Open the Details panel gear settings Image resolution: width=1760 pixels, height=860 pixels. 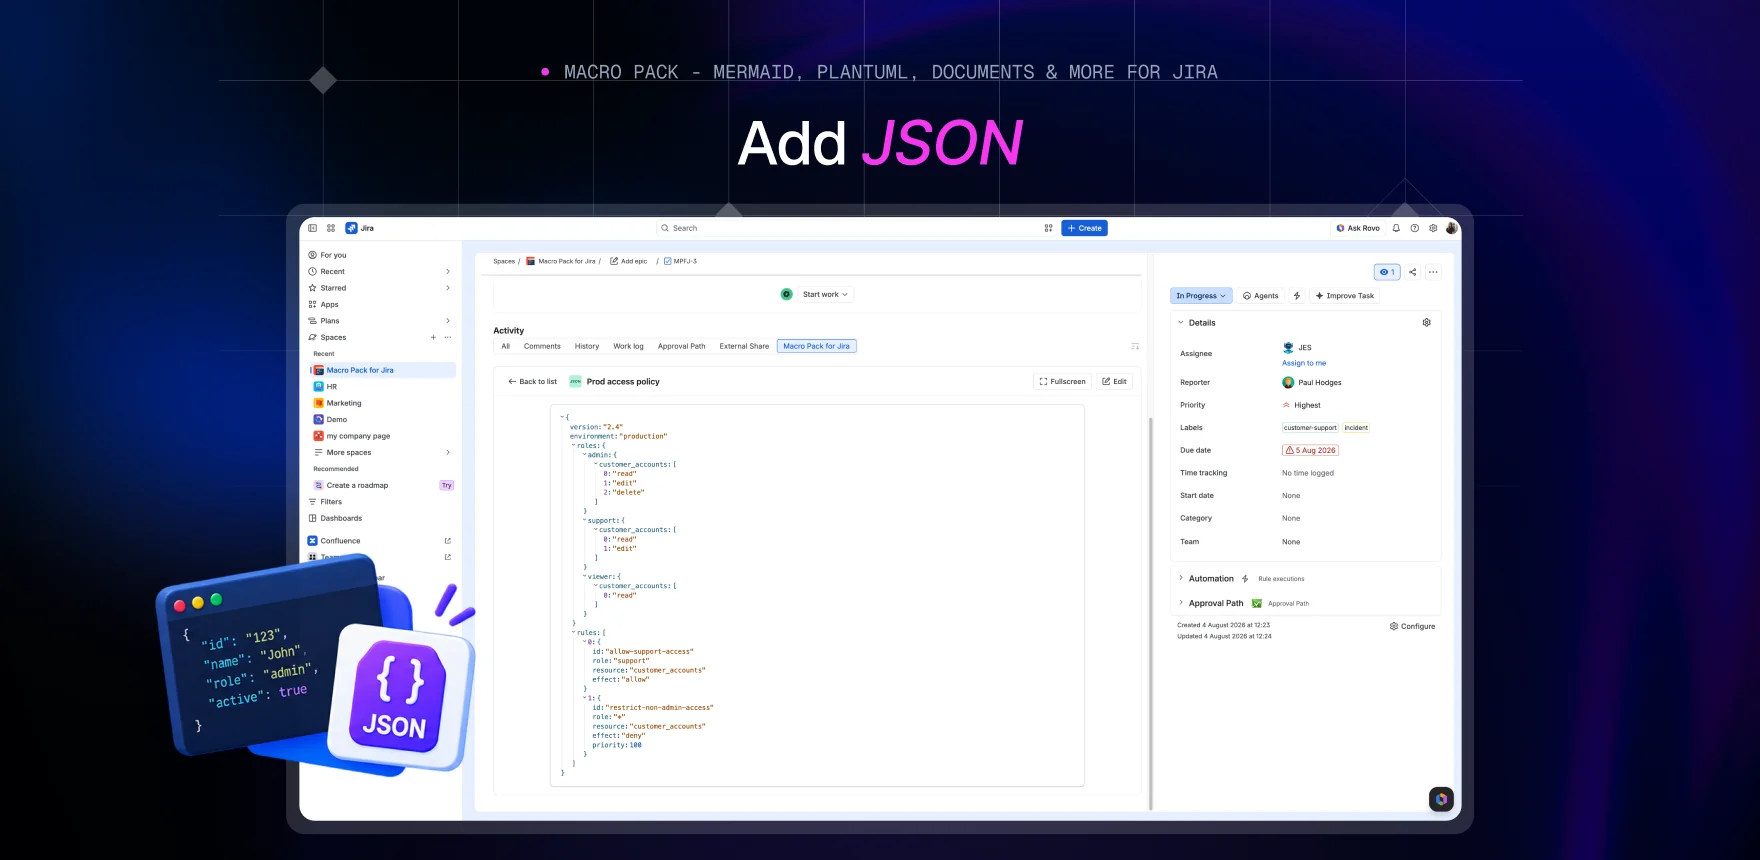(1427, 323)
